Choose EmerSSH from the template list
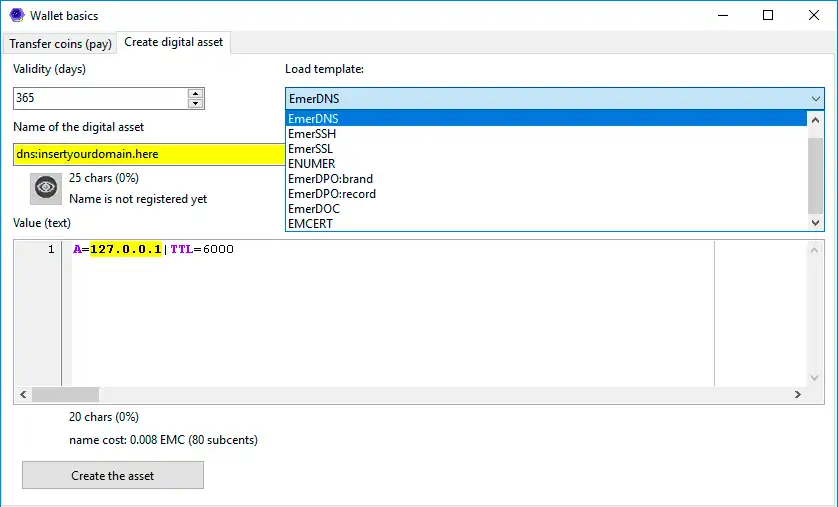The width and height of the screenshot is (838, 507). tap(546, 134)
